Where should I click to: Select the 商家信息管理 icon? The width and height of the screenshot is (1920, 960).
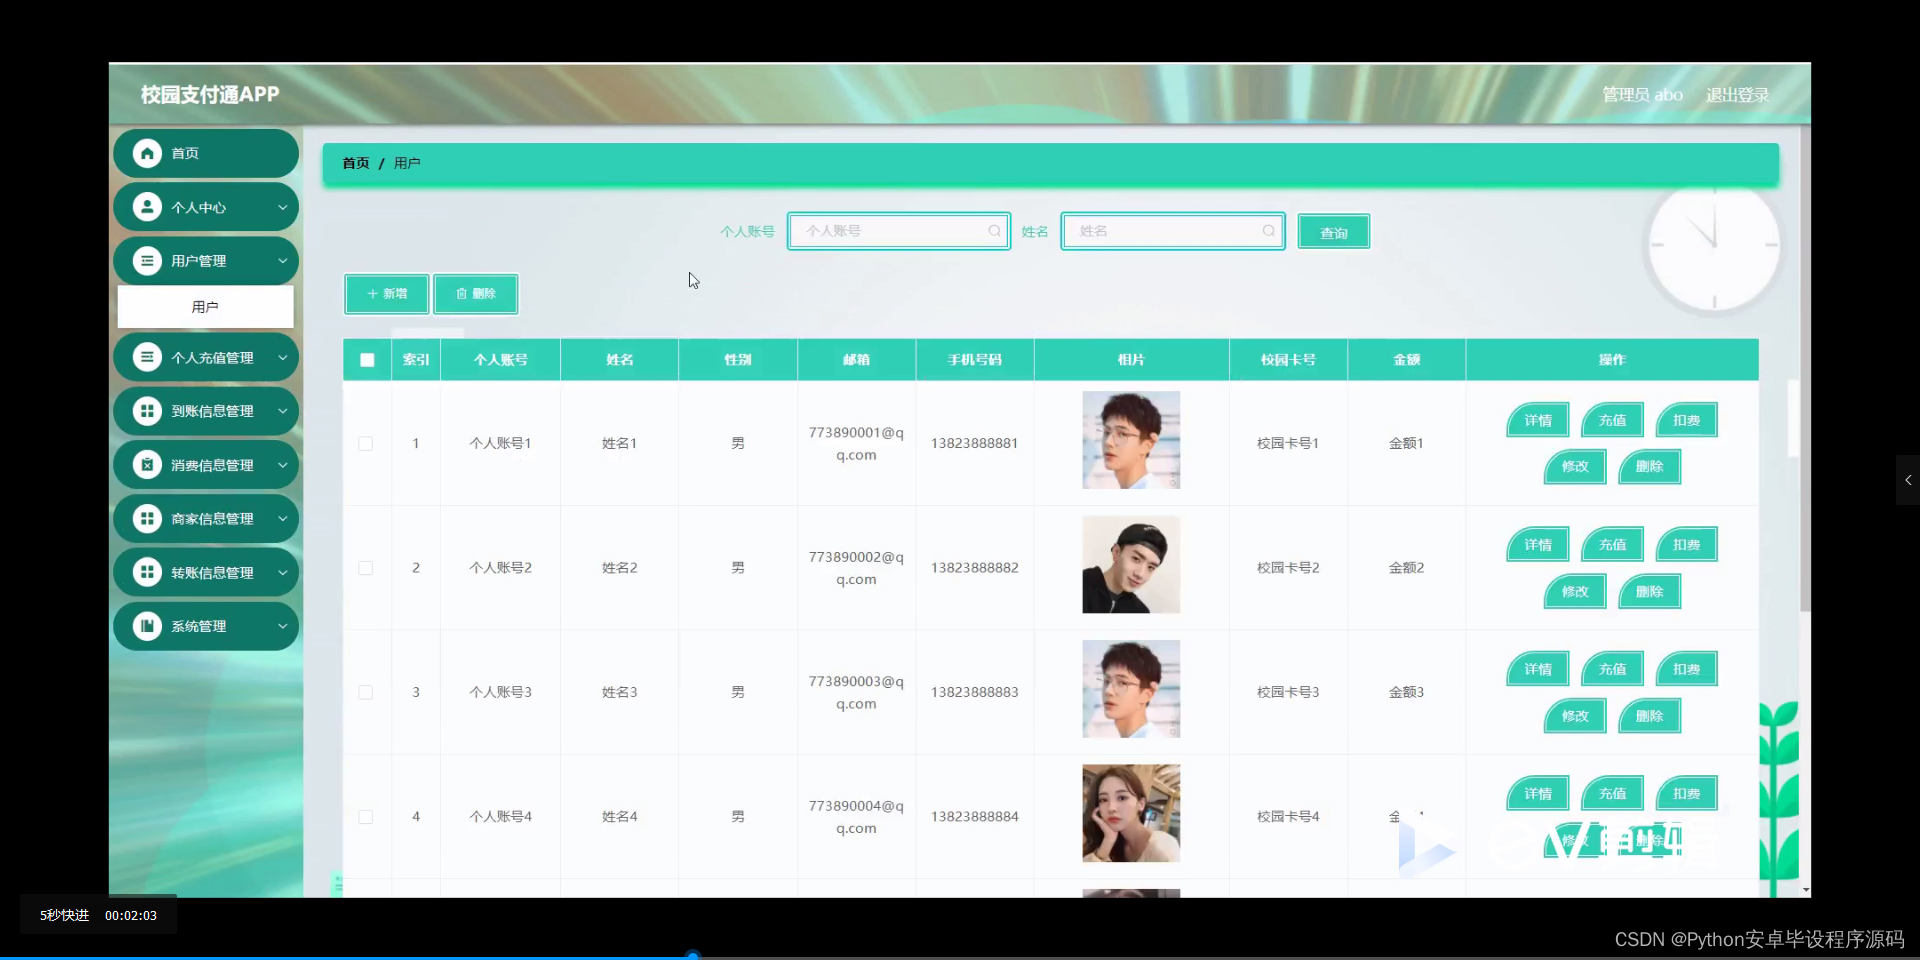point(147,518)
